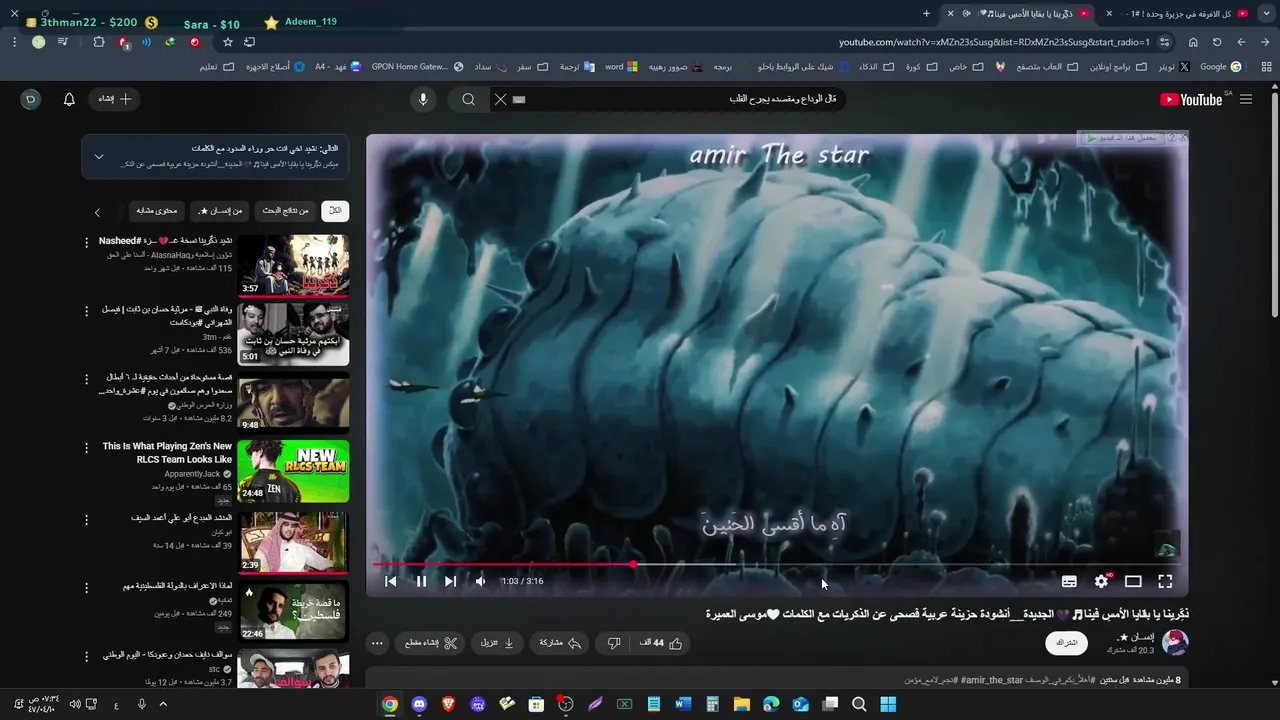
Task: Enter fullscreen video mode
Action: pyautogui.click(x=1165, y=581)
